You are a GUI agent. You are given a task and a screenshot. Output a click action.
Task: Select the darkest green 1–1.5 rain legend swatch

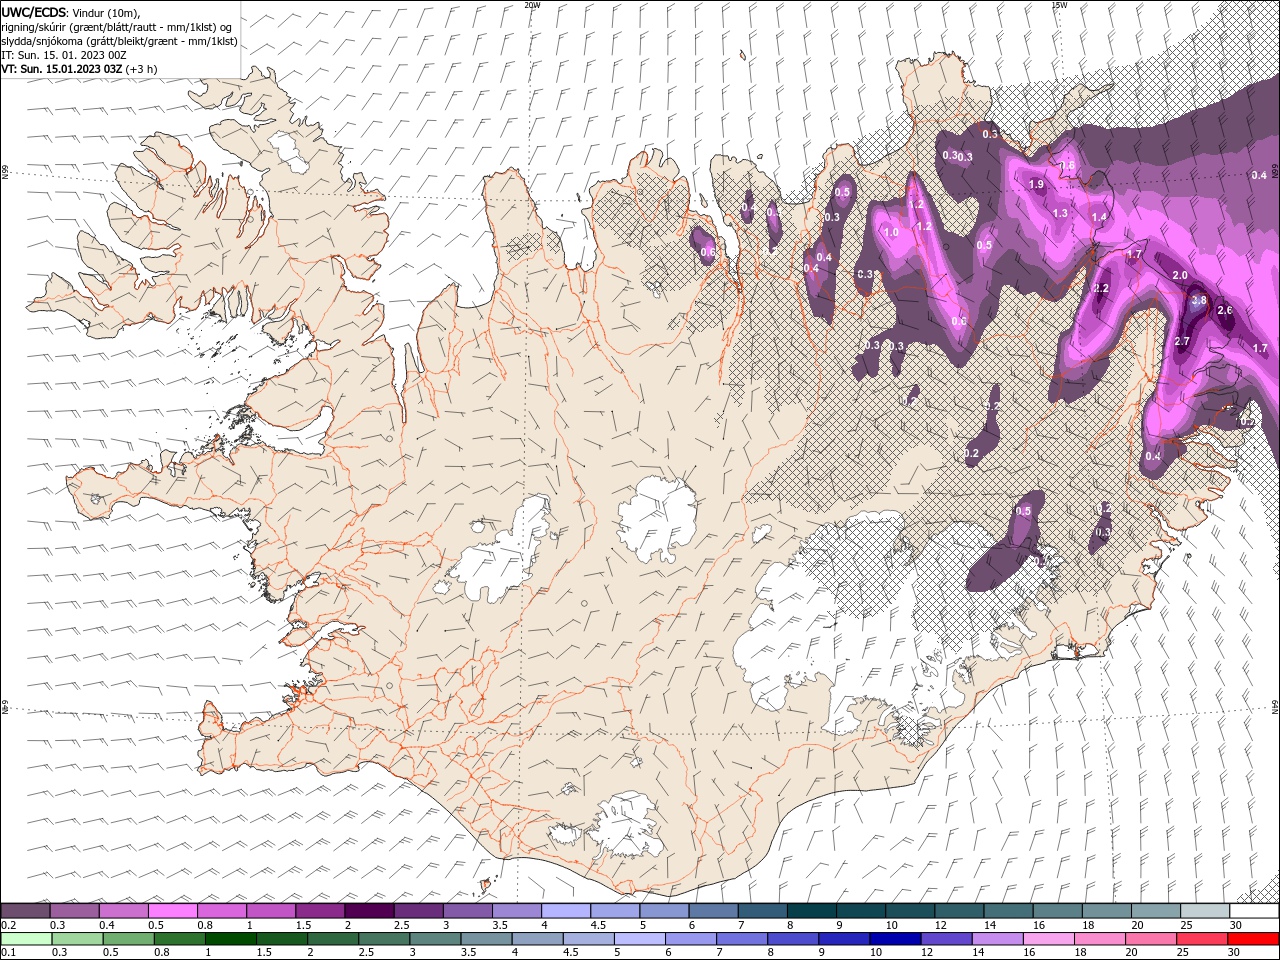(232, 939)
